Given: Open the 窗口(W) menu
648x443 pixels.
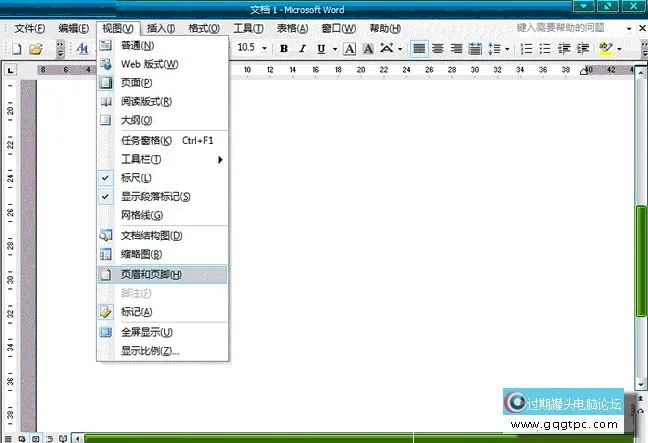Looking at the screenshot, I should [339, 28].
